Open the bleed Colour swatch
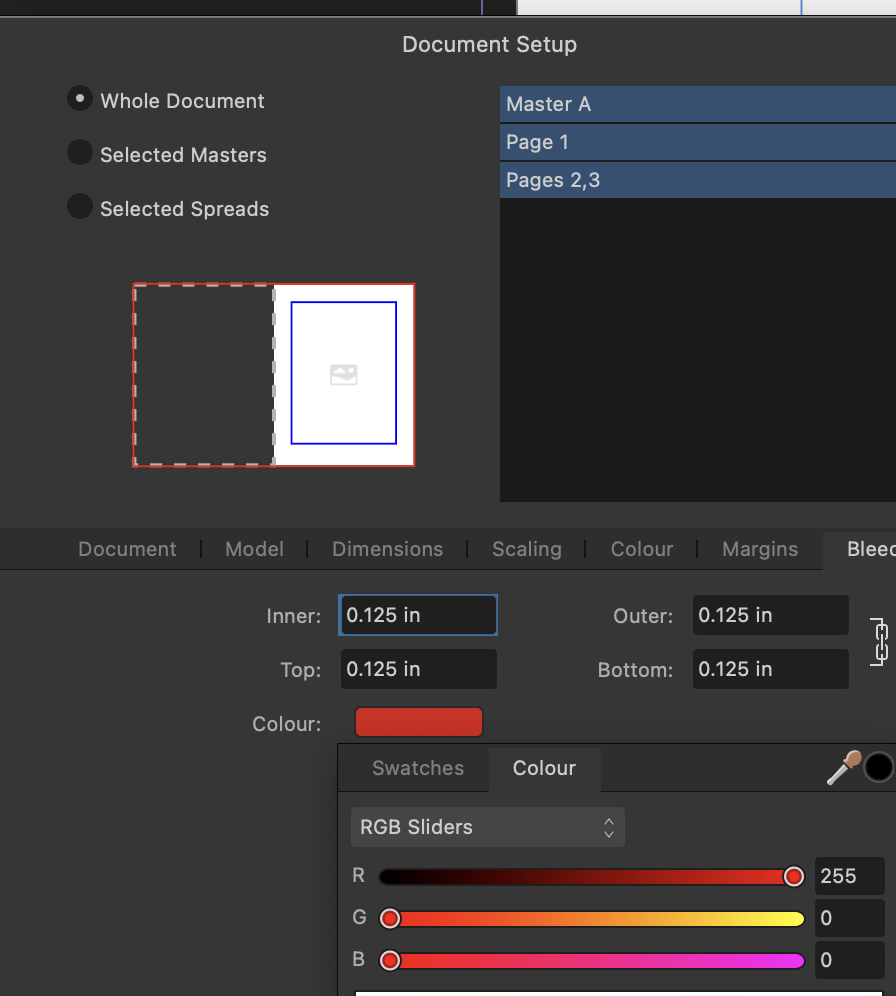 tap(418, 721)
